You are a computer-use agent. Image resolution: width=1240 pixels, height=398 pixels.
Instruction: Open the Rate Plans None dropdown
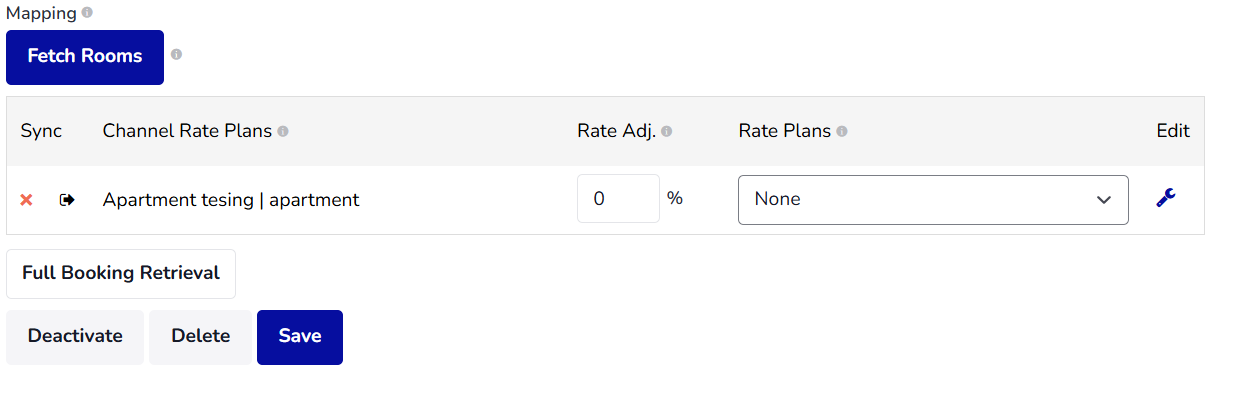click(933, 200)
